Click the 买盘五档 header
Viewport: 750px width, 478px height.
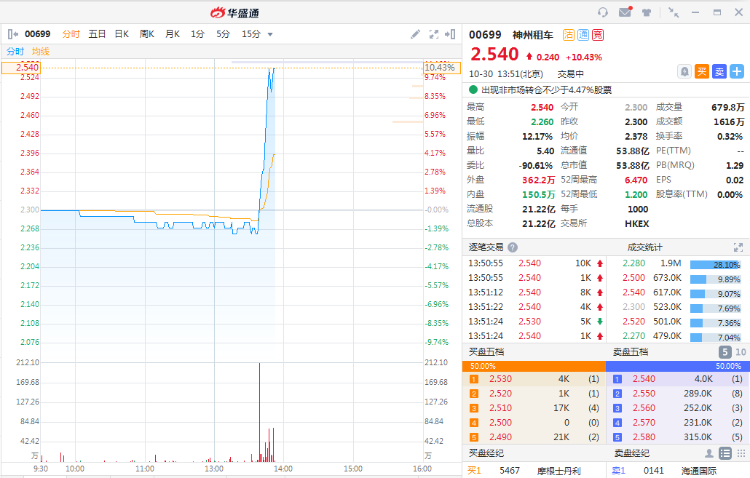[x=486, y=352]
